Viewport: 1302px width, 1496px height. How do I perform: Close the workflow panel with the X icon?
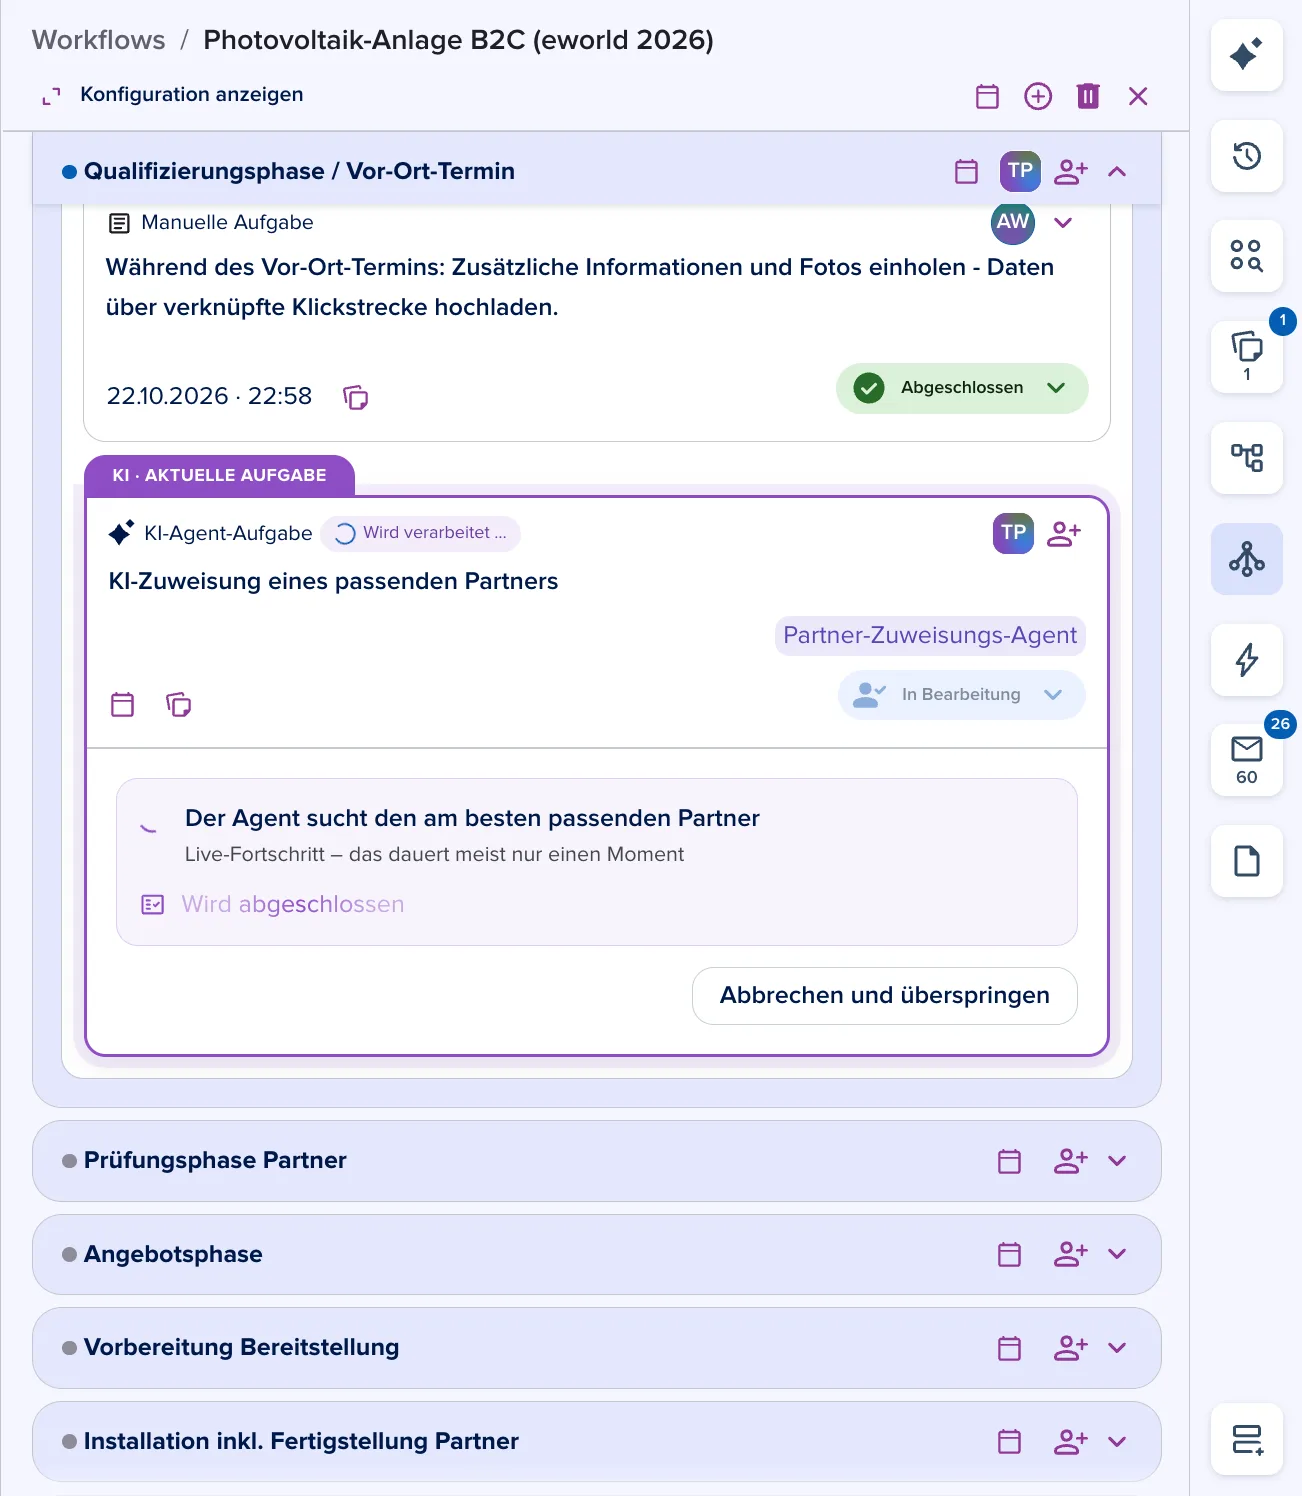(1138, 96)
